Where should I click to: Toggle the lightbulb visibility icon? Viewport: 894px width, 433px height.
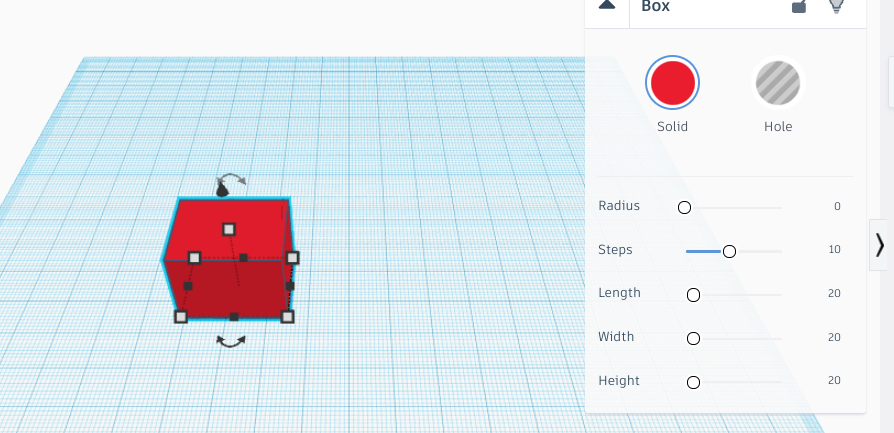[x=836, y=5]
